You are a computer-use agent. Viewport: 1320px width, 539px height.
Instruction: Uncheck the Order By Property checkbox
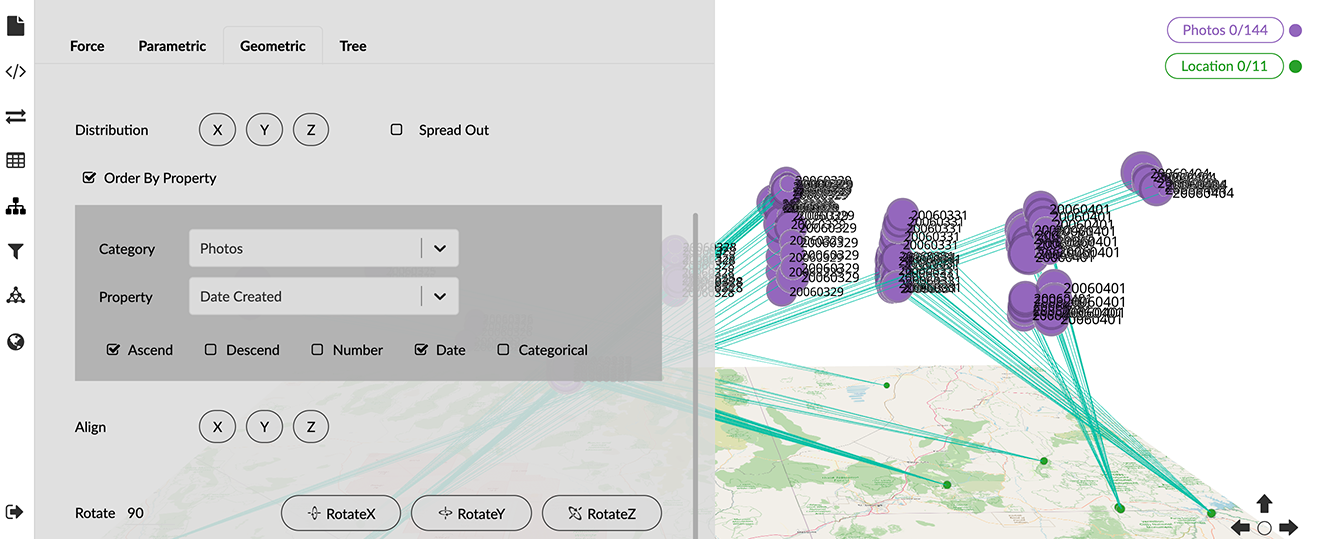pos(90,178)
